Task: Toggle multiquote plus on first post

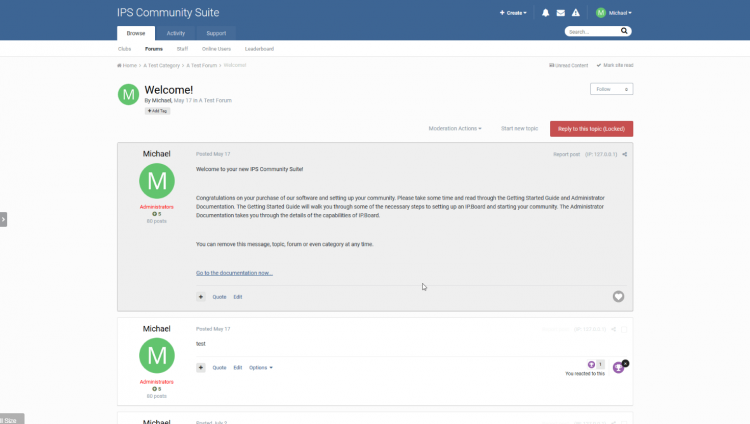Action: click(201, 297)
